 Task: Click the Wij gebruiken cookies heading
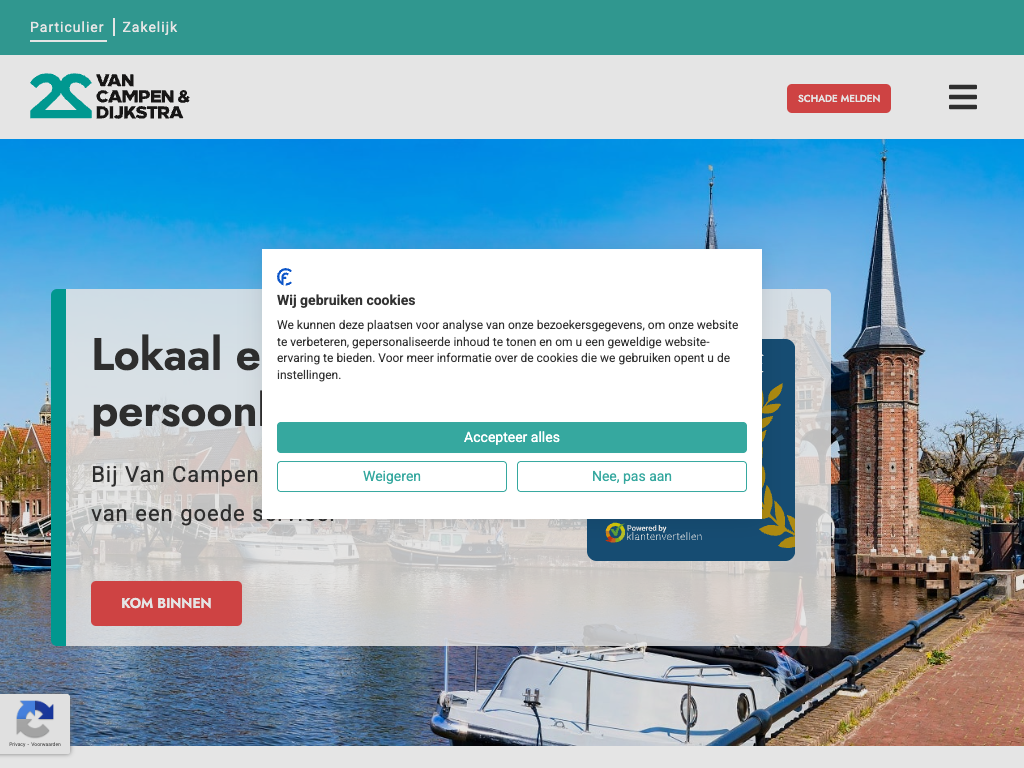point(346,300)
